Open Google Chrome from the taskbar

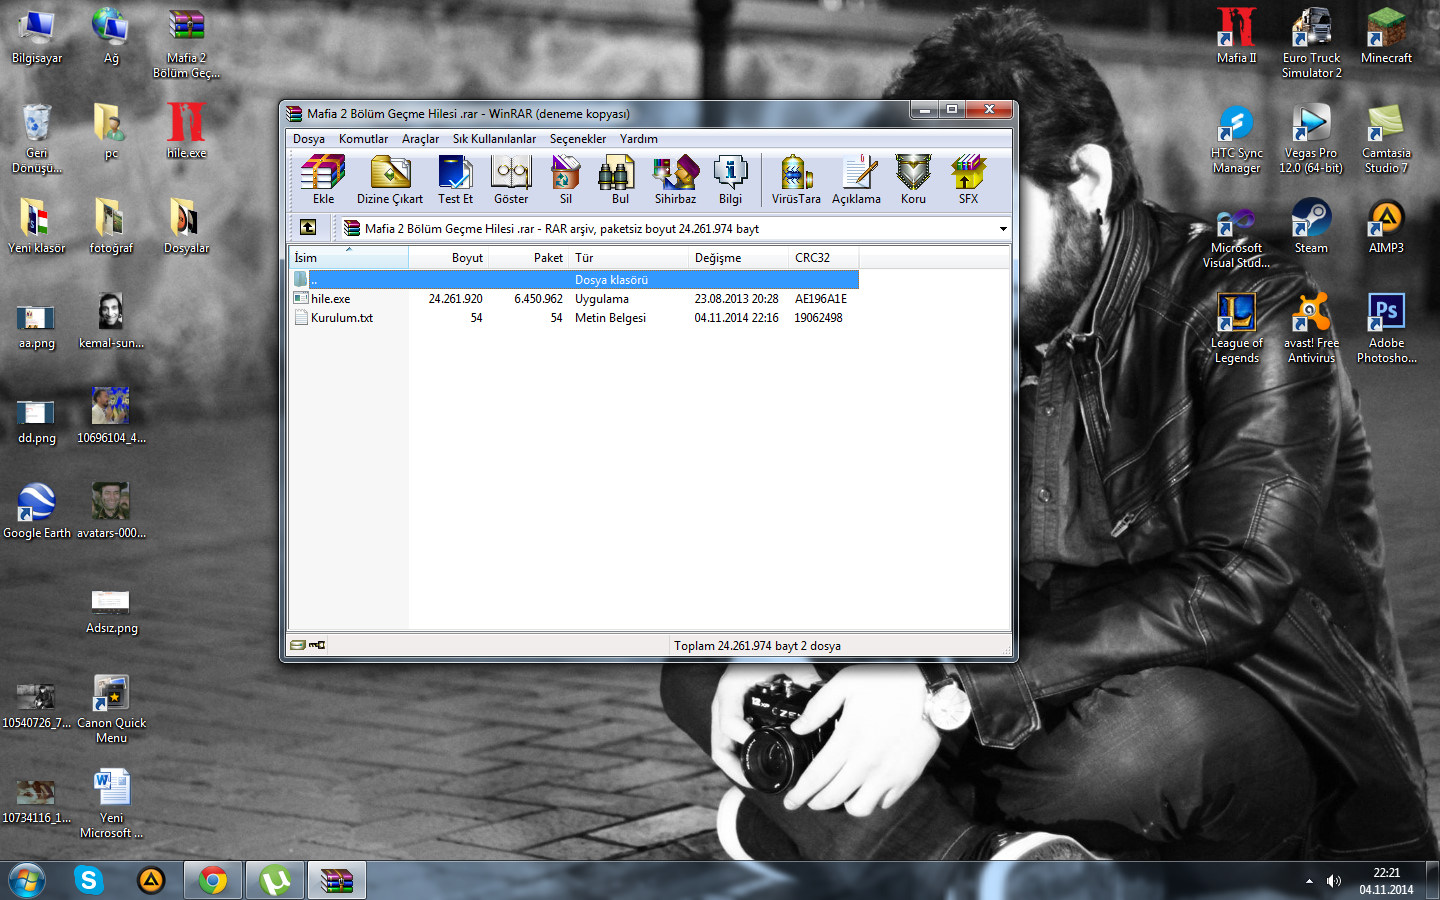pos(212,881)
